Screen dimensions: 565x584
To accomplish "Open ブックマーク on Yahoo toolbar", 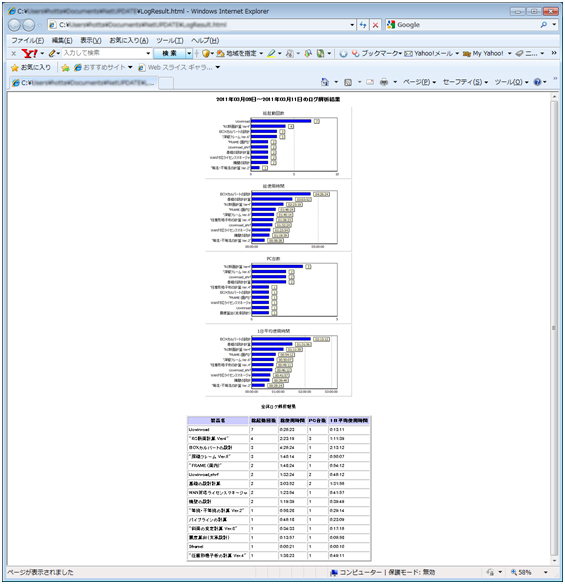I will [376, 54].
